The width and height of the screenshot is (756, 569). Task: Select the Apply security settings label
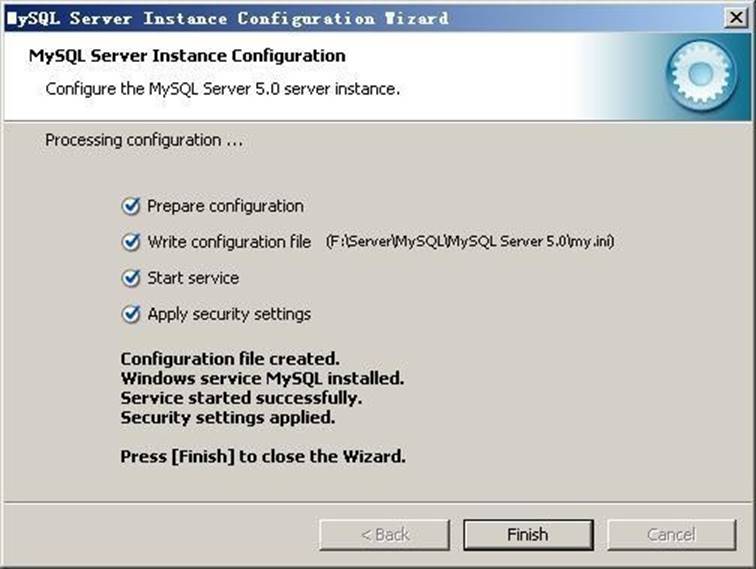[x=229, y=314]
